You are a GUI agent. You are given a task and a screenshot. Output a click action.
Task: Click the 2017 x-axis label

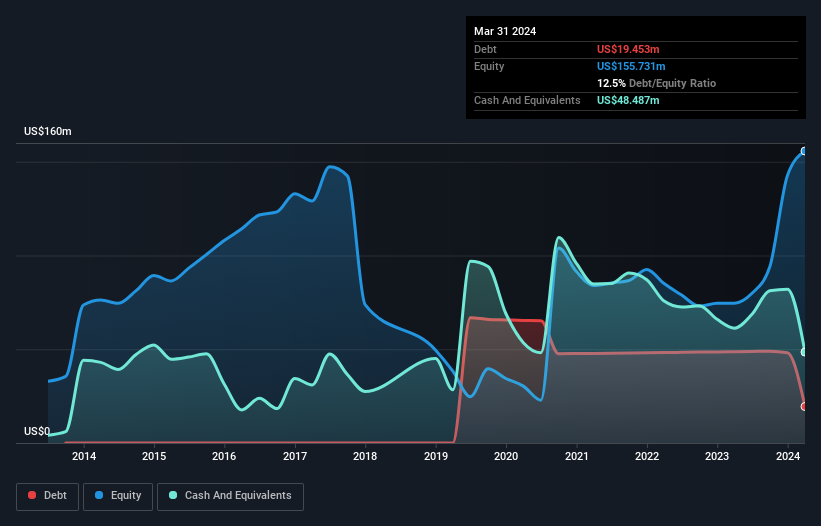[x=295, y=456]
